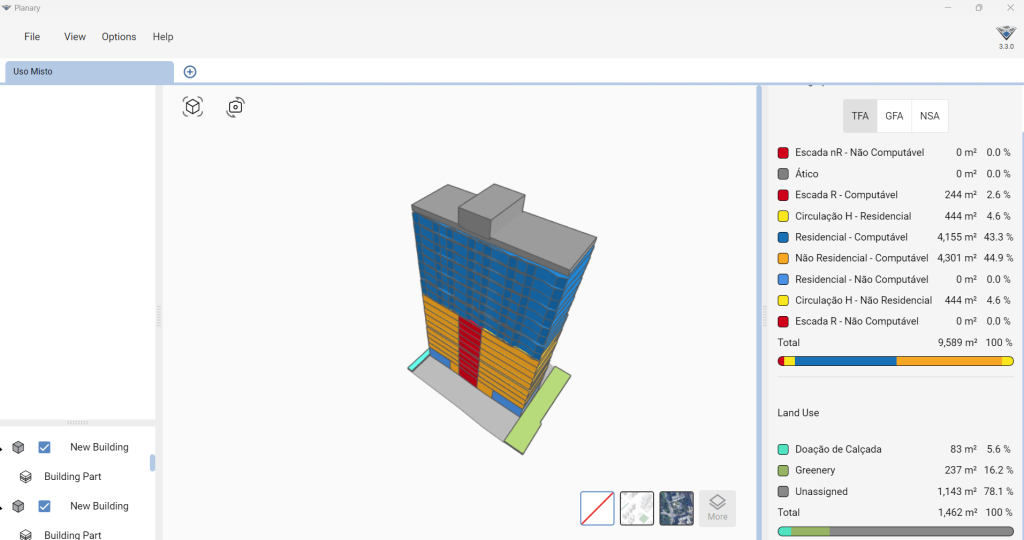Click the Residencial - Não Computável swatch
The image size is (1024, 540).
pos(783,279)
